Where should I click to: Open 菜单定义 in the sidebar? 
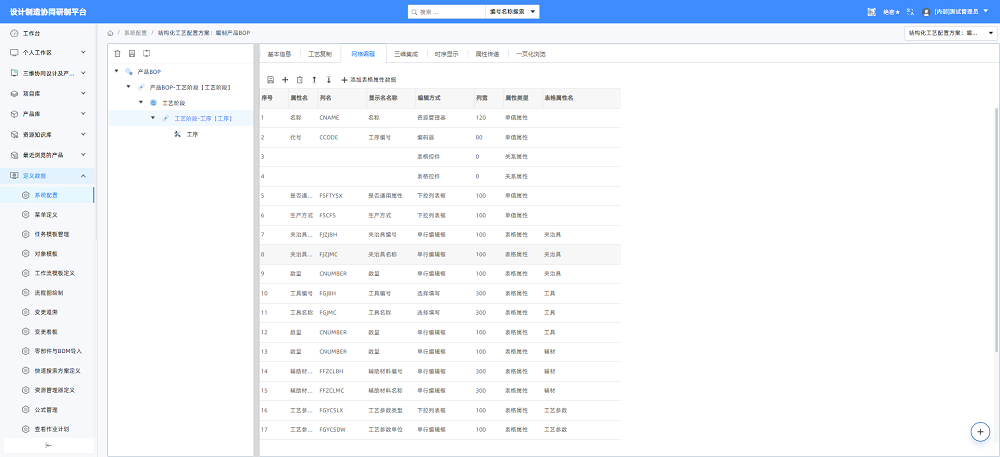[x=47, y=214]
